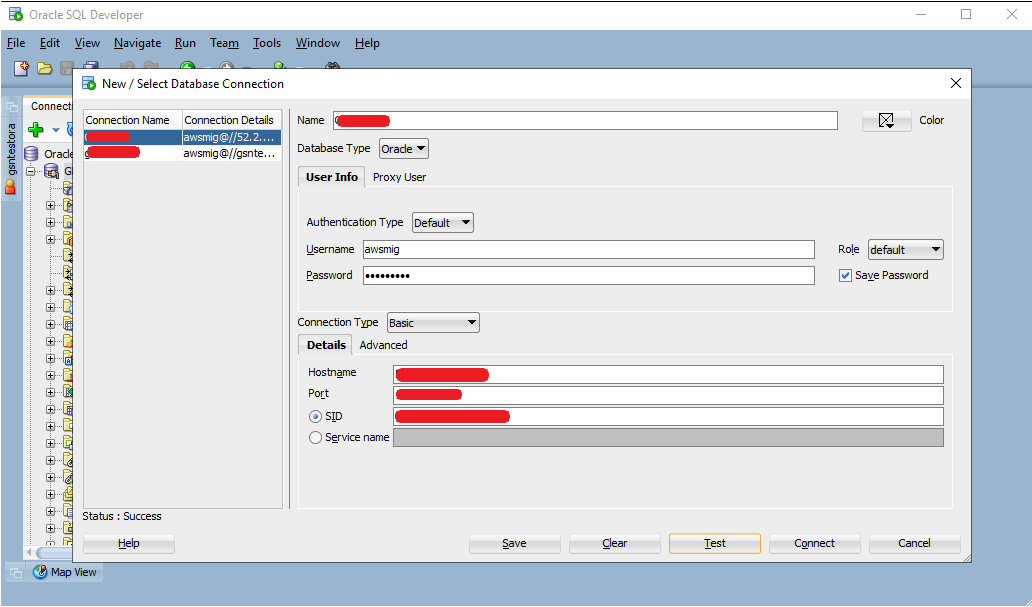This screenshot has width=1032, height=607.
Task: Select the awsmig@//gsnte connection row
Action: [x=182, y=153]
